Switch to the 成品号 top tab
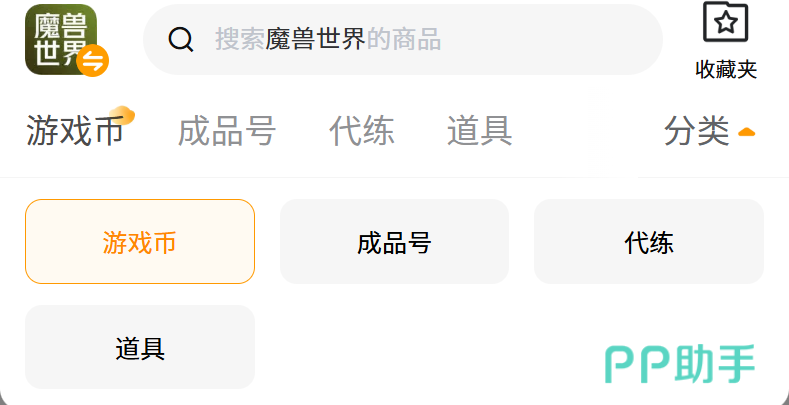 [x=227, y=131]
